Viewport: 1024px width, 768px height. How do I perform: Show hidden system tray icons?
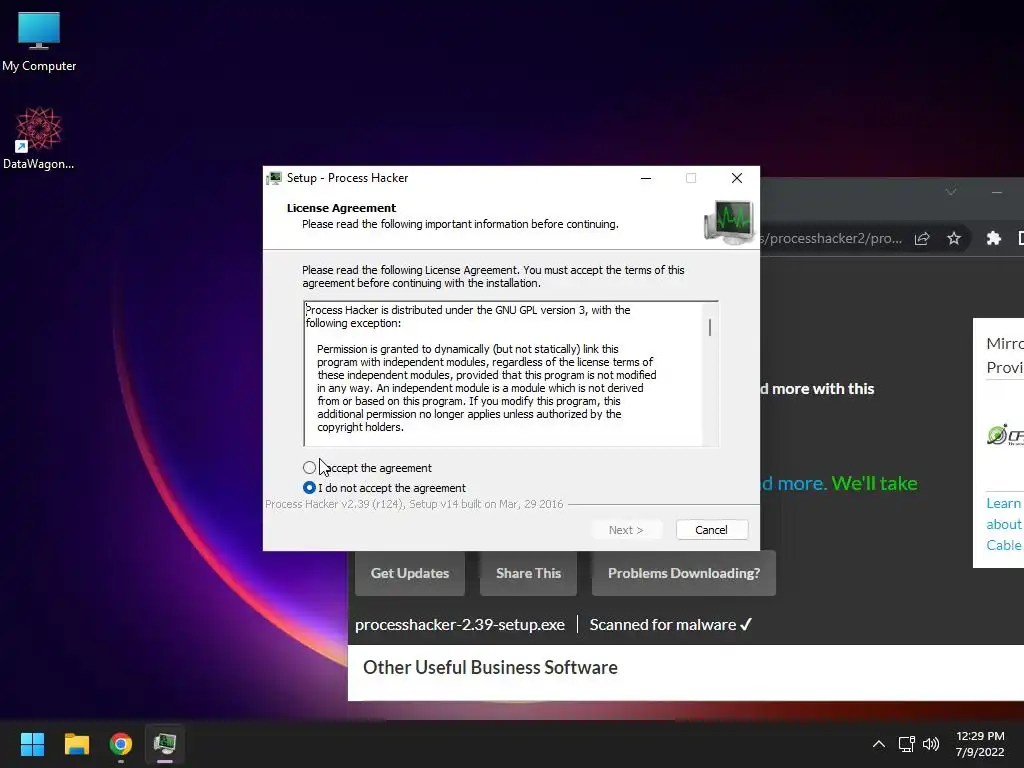878,744
